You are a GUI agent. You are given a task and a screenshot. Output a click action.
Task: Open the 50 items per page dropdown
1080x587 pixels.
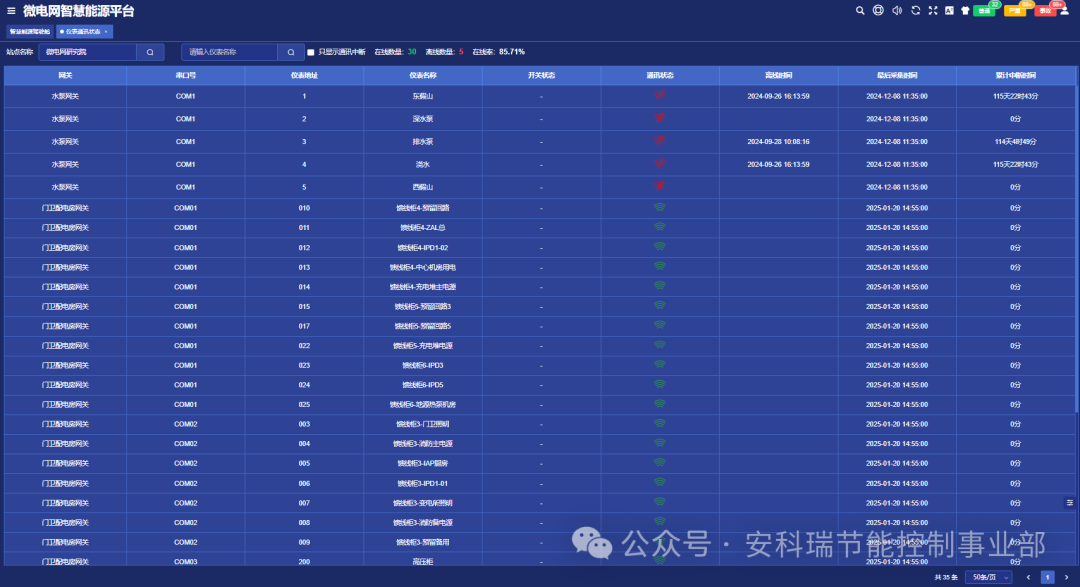coord(989,577)
